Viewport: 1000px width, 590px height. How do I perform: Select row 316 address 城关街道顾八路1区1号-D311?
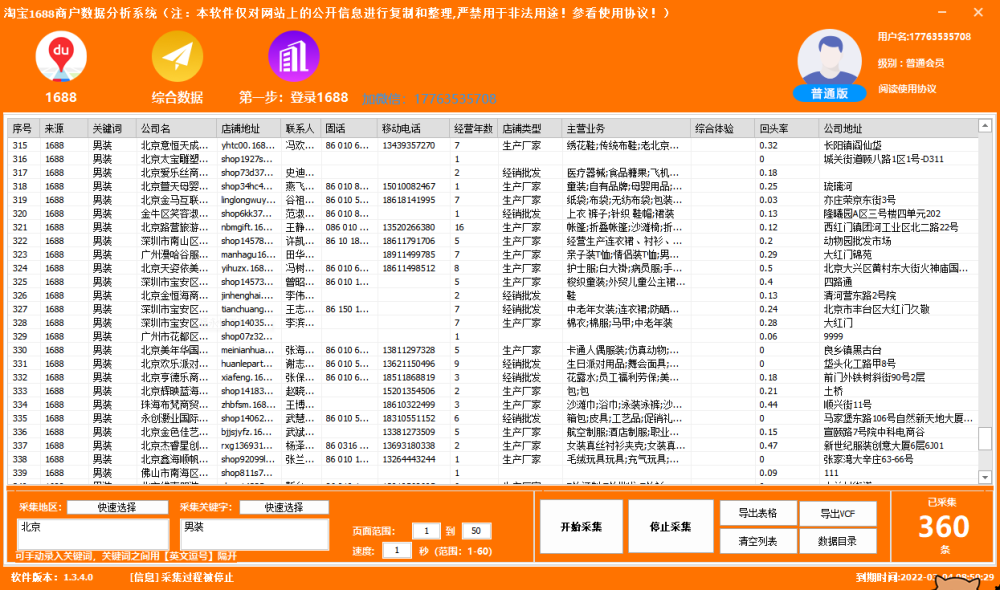[x=883, y=159]
